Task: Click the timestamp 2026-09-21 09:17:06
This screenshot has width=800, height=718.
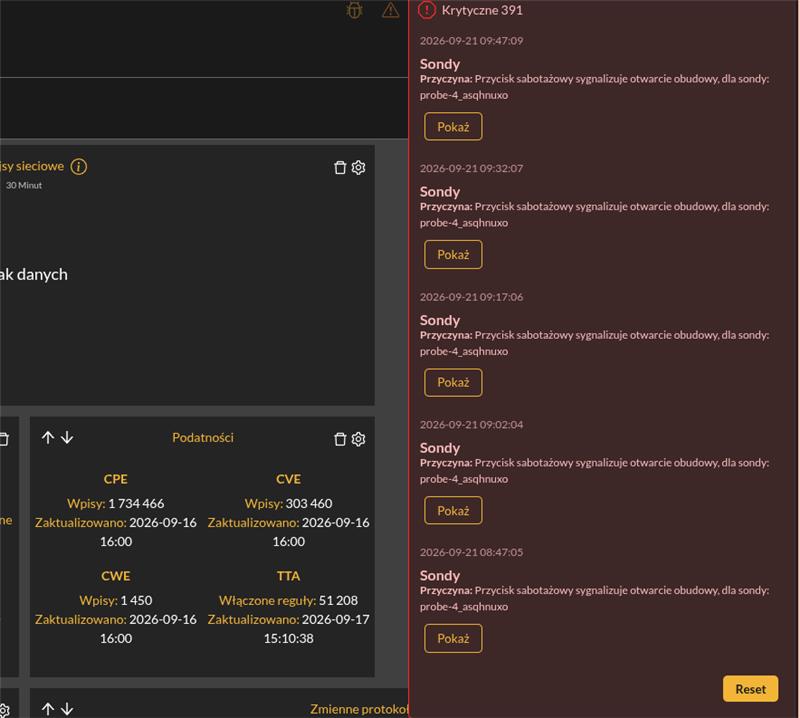Action: (471, 297)
